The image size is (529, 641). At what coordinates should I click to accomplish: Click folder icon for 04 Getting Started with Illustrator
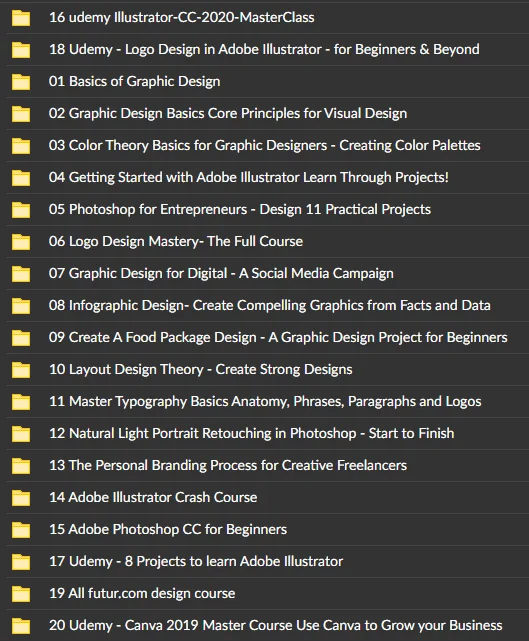pos(21,178)
